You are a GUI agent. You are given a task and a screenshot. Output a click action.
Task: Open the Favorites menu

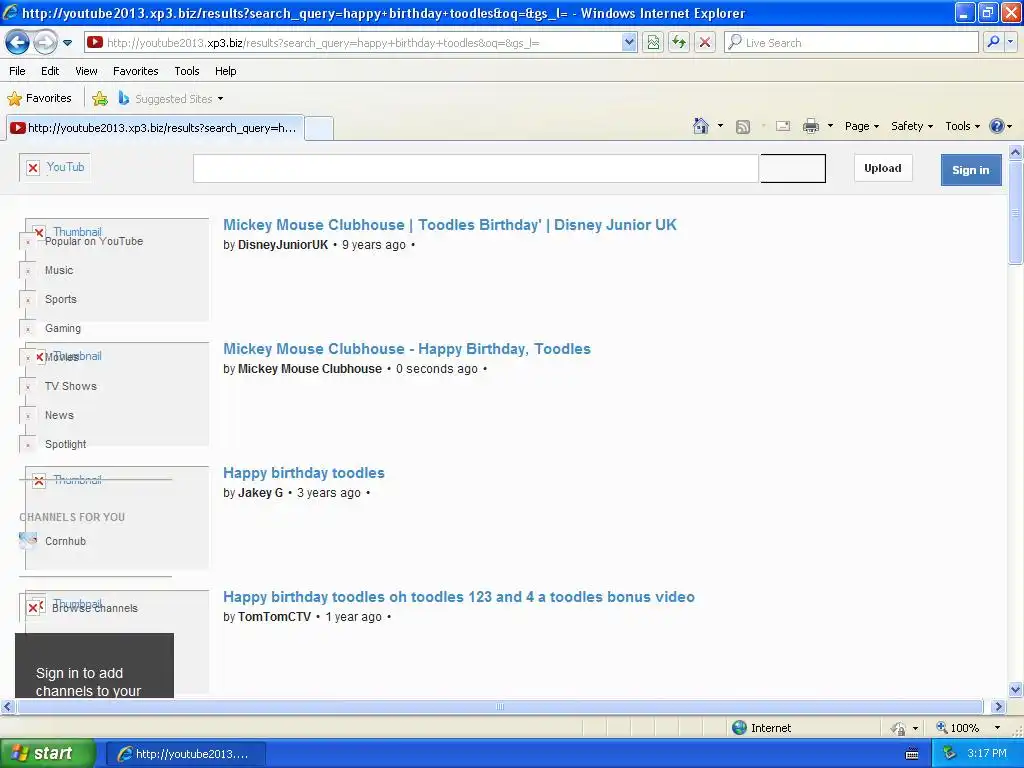pos(135,71)
